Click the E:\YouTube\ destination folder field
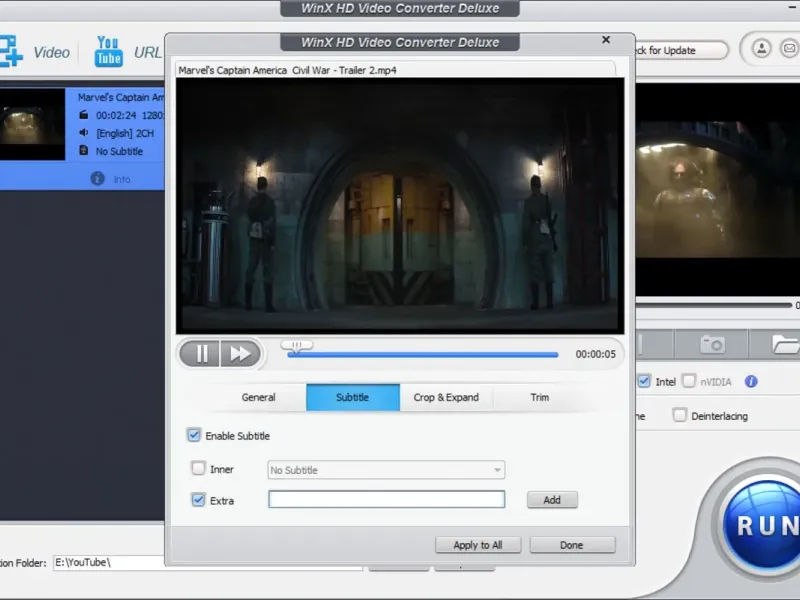 [x=208, y=563]
